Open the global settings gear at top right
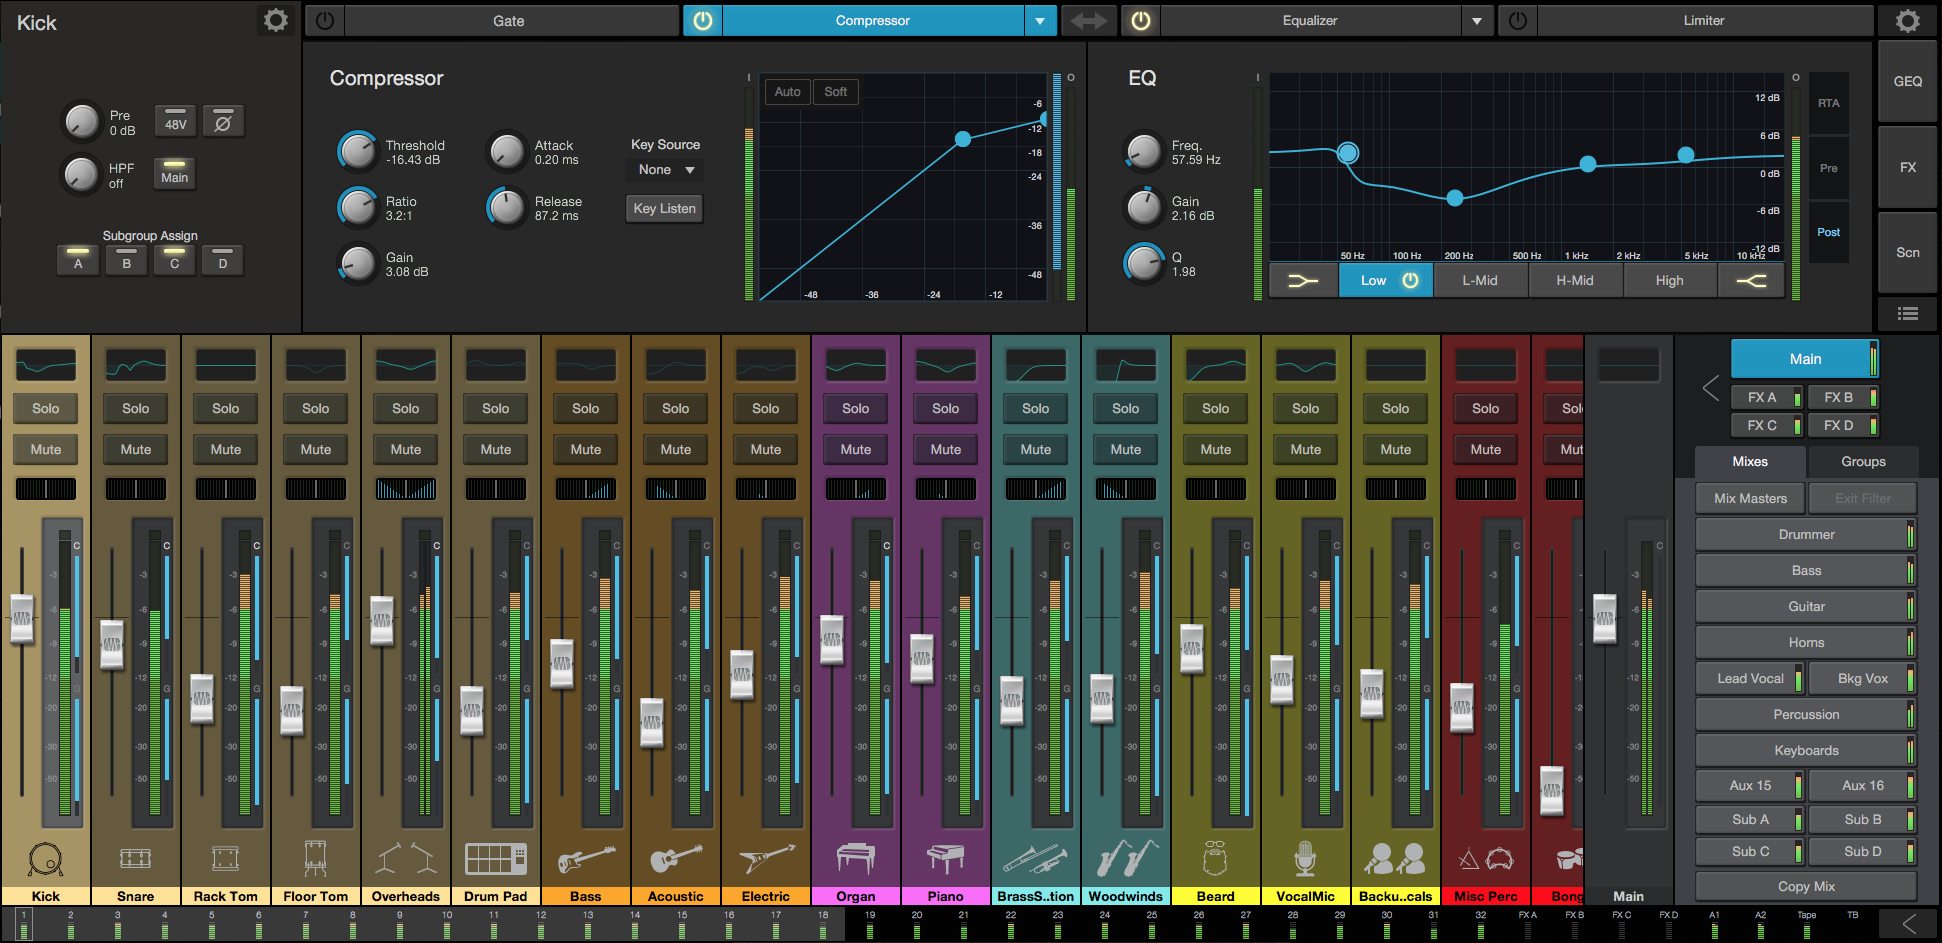 click(1907, 21)
